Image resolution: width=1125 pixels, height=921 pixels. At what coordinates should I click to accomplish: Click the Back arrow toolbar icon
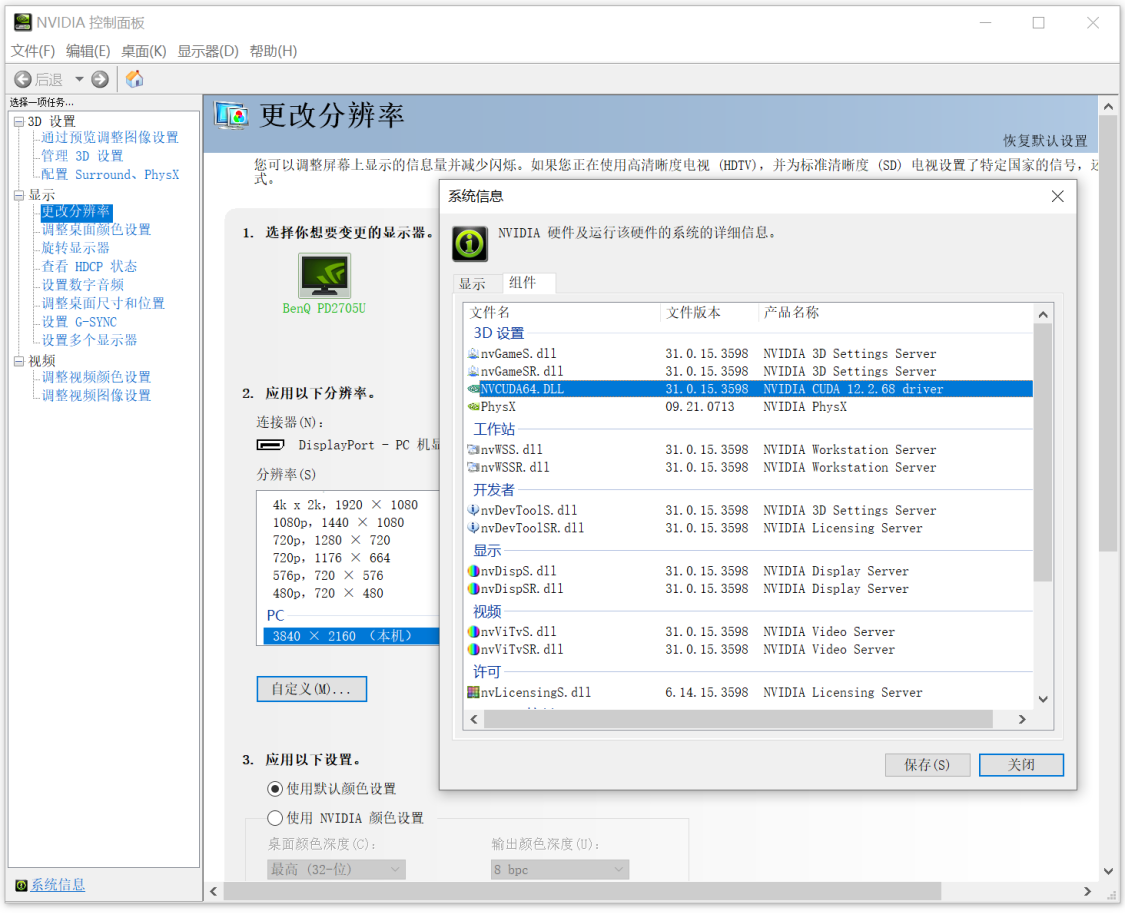[23, 79]
